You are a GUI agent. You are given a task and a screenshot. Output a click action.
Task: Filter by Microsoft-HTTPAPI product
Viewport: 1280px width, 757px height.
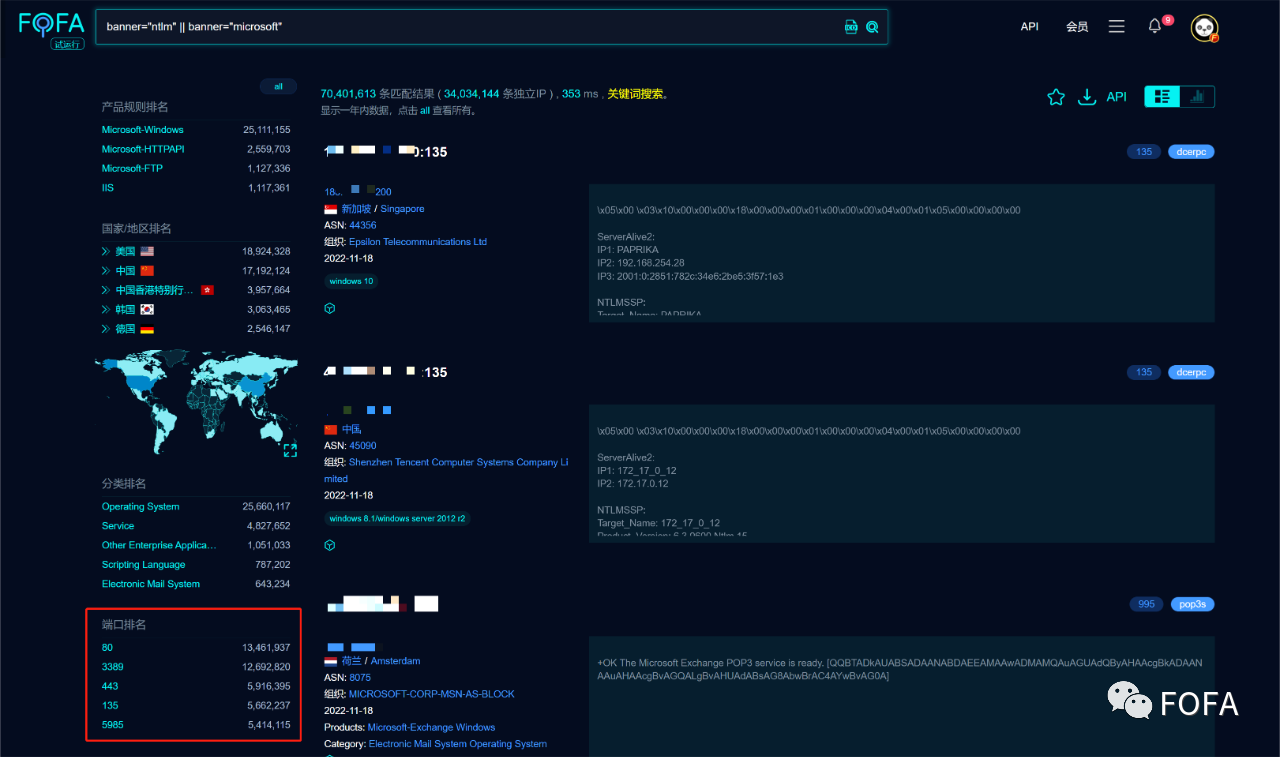pyautogui.click(x=143, y=149)
